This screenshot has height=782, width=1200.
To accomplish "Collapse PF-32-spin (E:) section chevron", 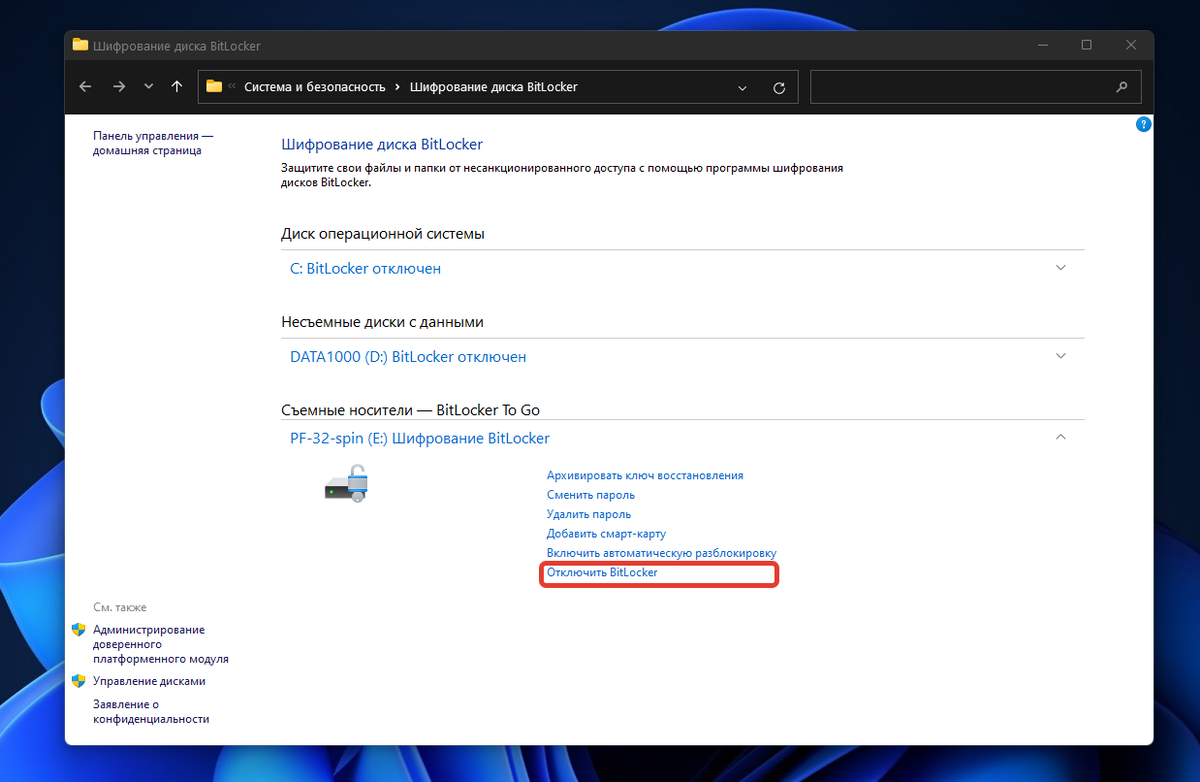I will tap(1061, 437).
